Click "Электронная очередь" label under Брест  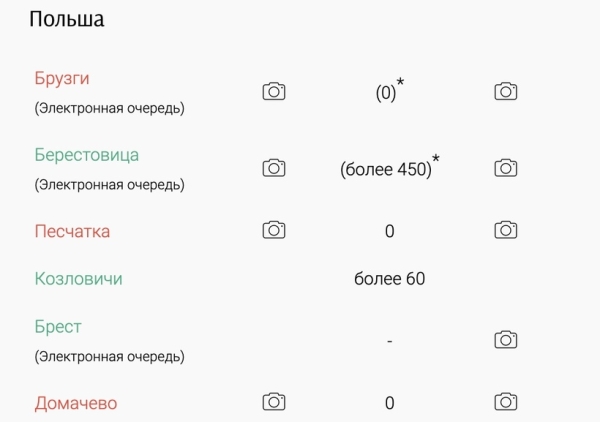[x=110, y=355]
